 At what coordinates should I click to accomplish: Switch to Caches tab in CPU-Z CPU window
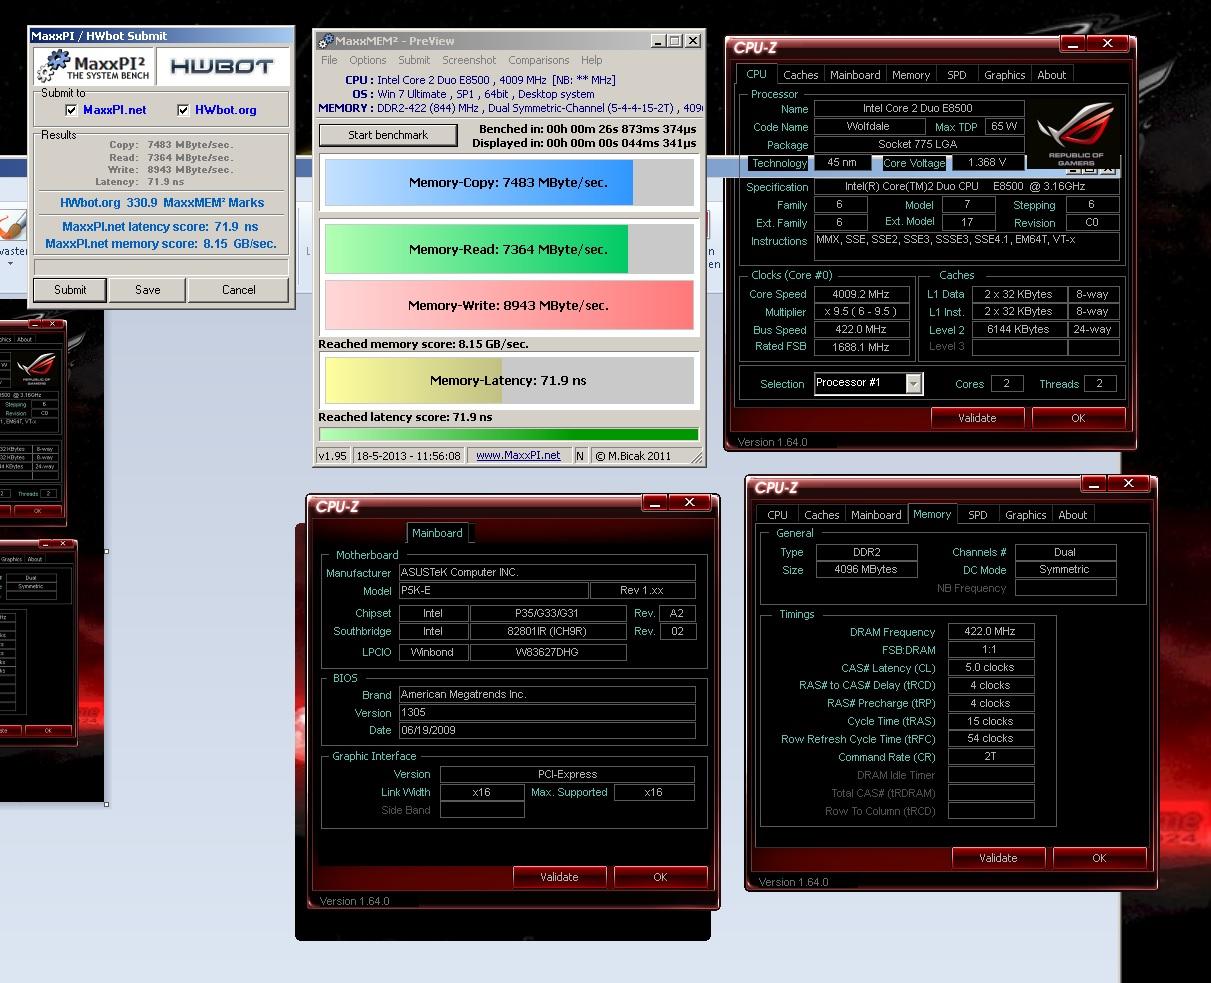800,75
